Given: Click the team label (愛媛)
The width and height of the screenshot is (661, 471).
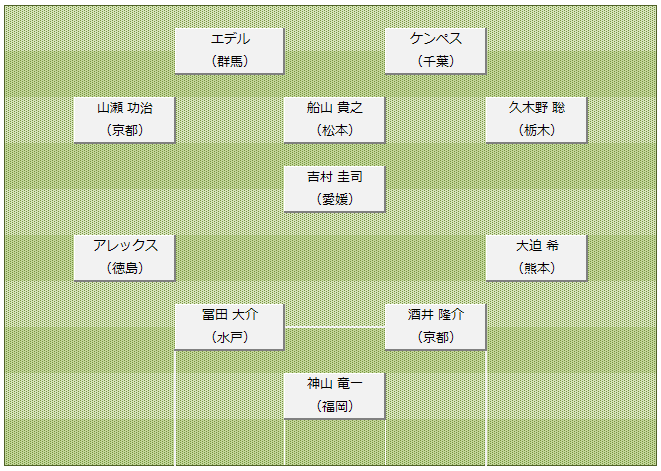Looking at the screenshot, I should point(335,199).
